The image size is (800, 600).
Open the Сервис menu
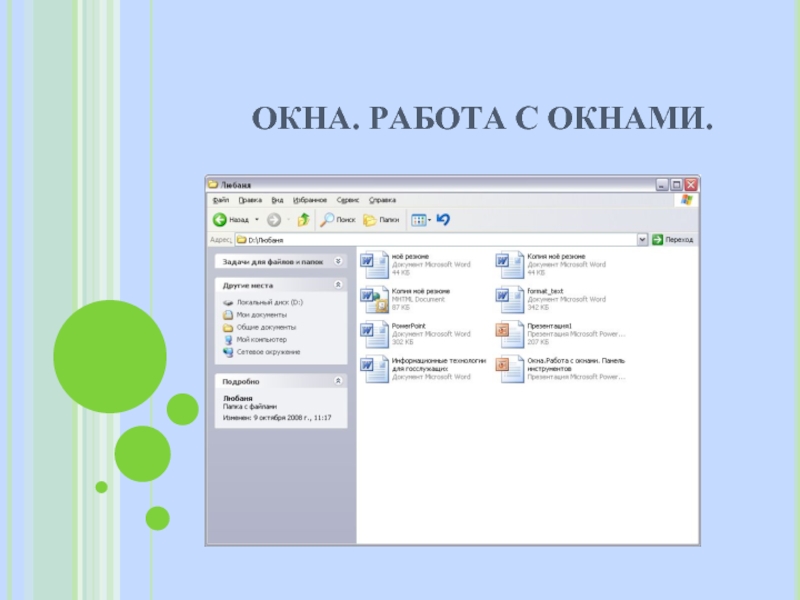[347, 200]
